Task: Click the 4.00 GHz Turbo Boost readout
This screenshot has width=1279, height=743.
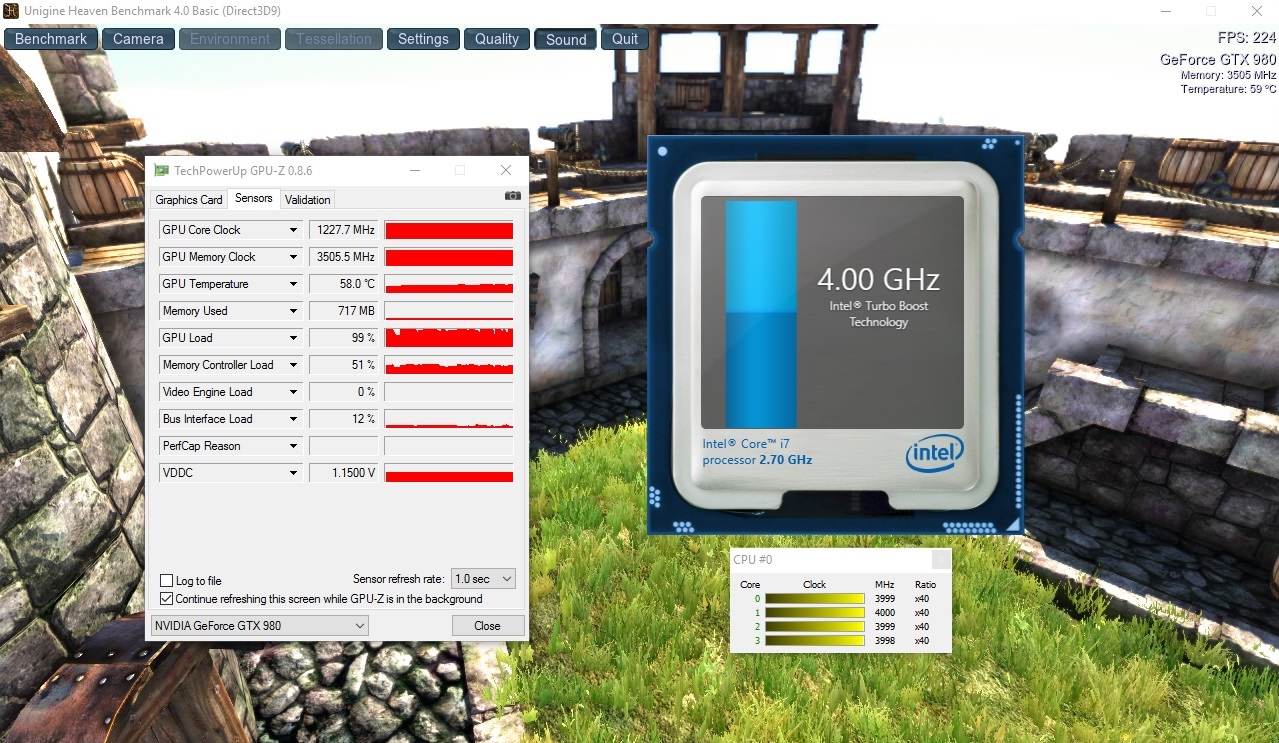Action: click(879, 279)
